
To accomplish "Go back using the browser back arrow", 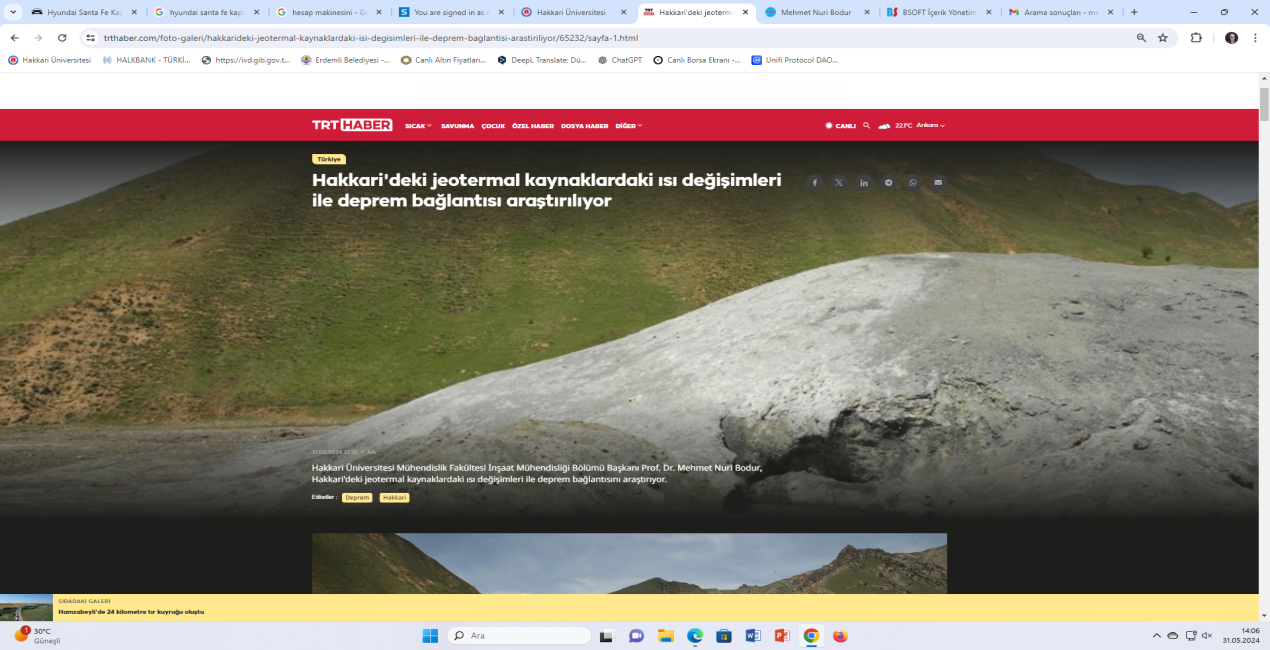I will [14, 38].
